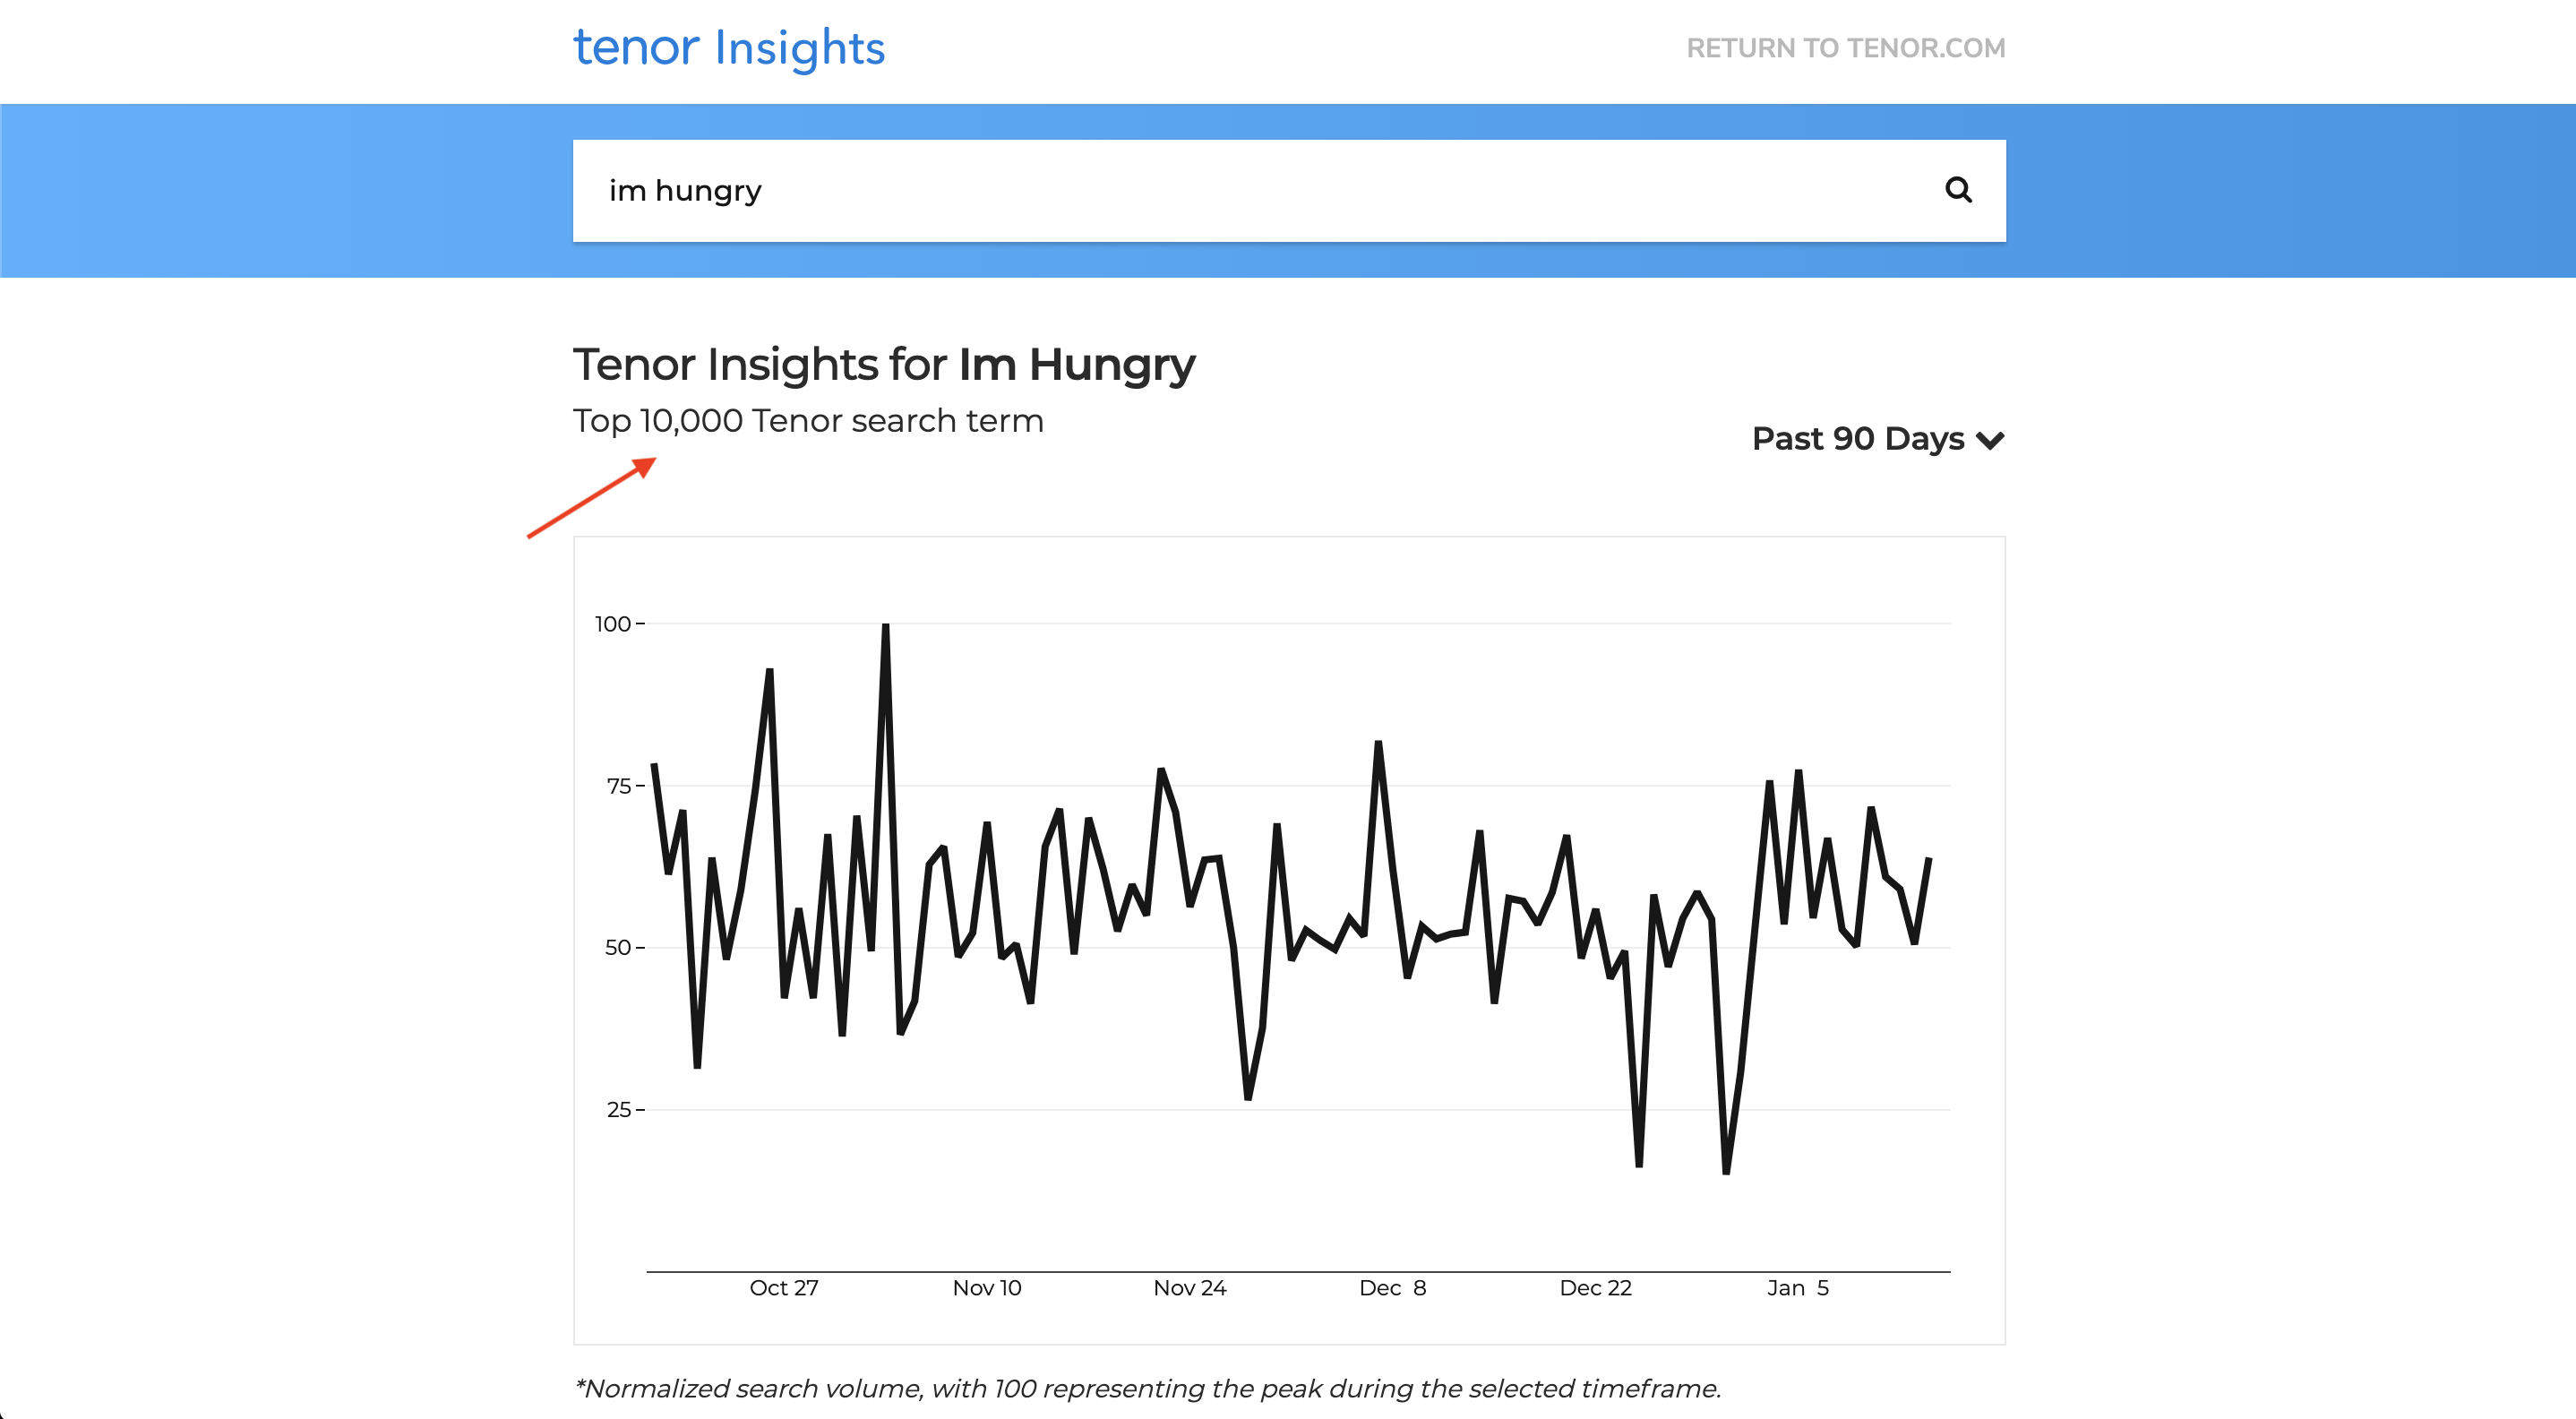This screenshot has height=1419, width=2576.
Task: Click the RETURN TO TENOR.COM link
Action: [x=1846, y=47]
